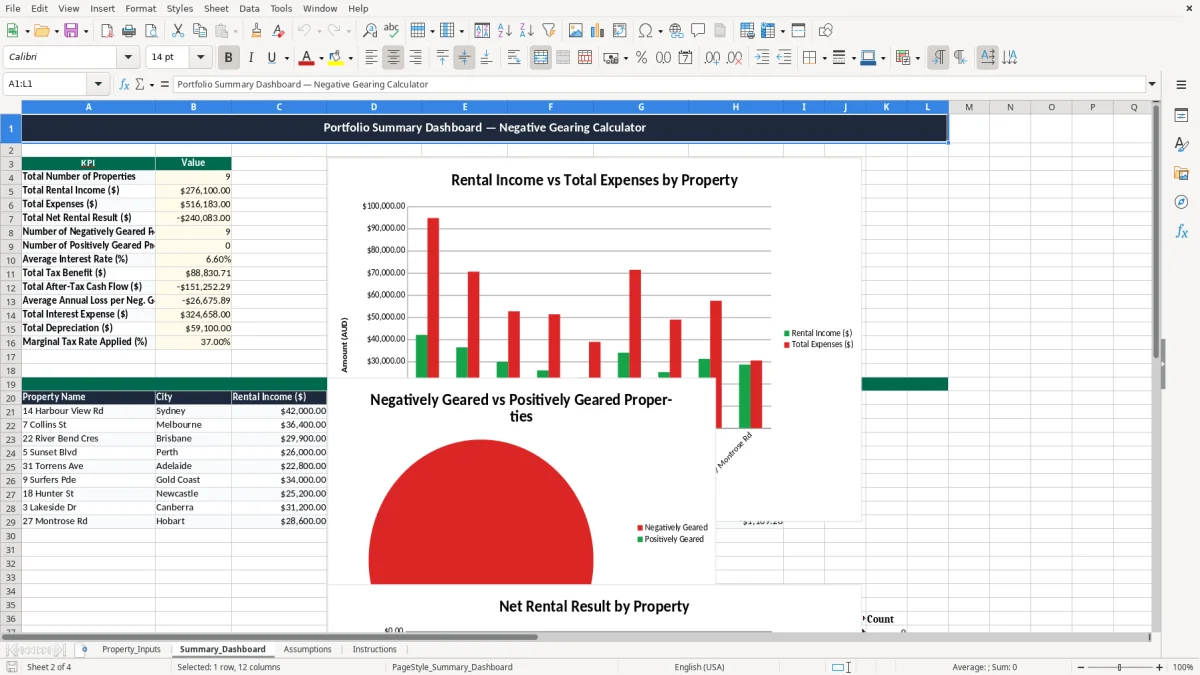Toggle Bold formatting
The height and width of the screenshot is (675, 1200).
228,58
